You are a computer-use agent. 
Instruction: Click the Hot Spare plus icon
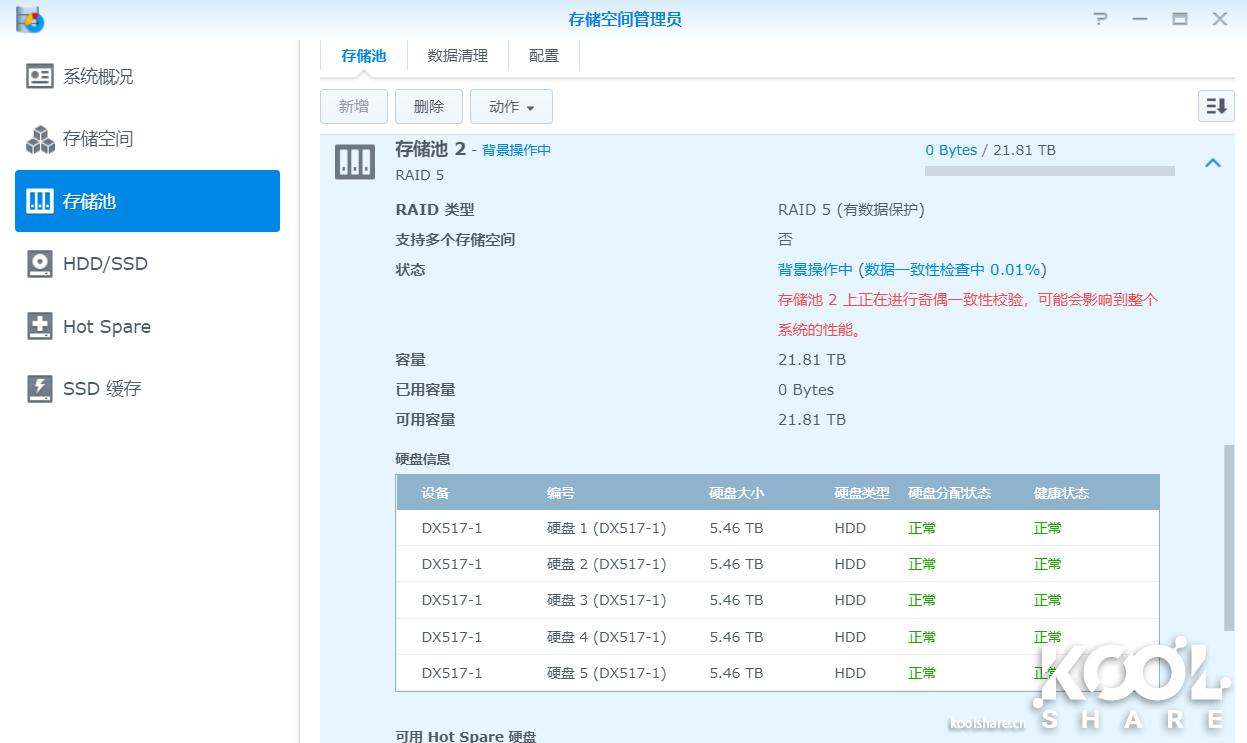[40, 326]
